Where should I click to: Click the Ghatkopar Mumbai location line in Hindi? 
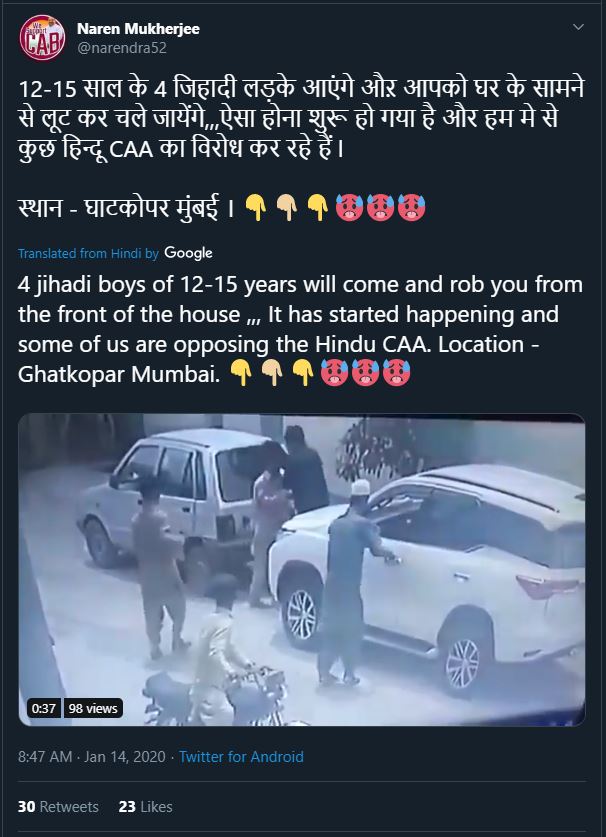tap(127, 208)
